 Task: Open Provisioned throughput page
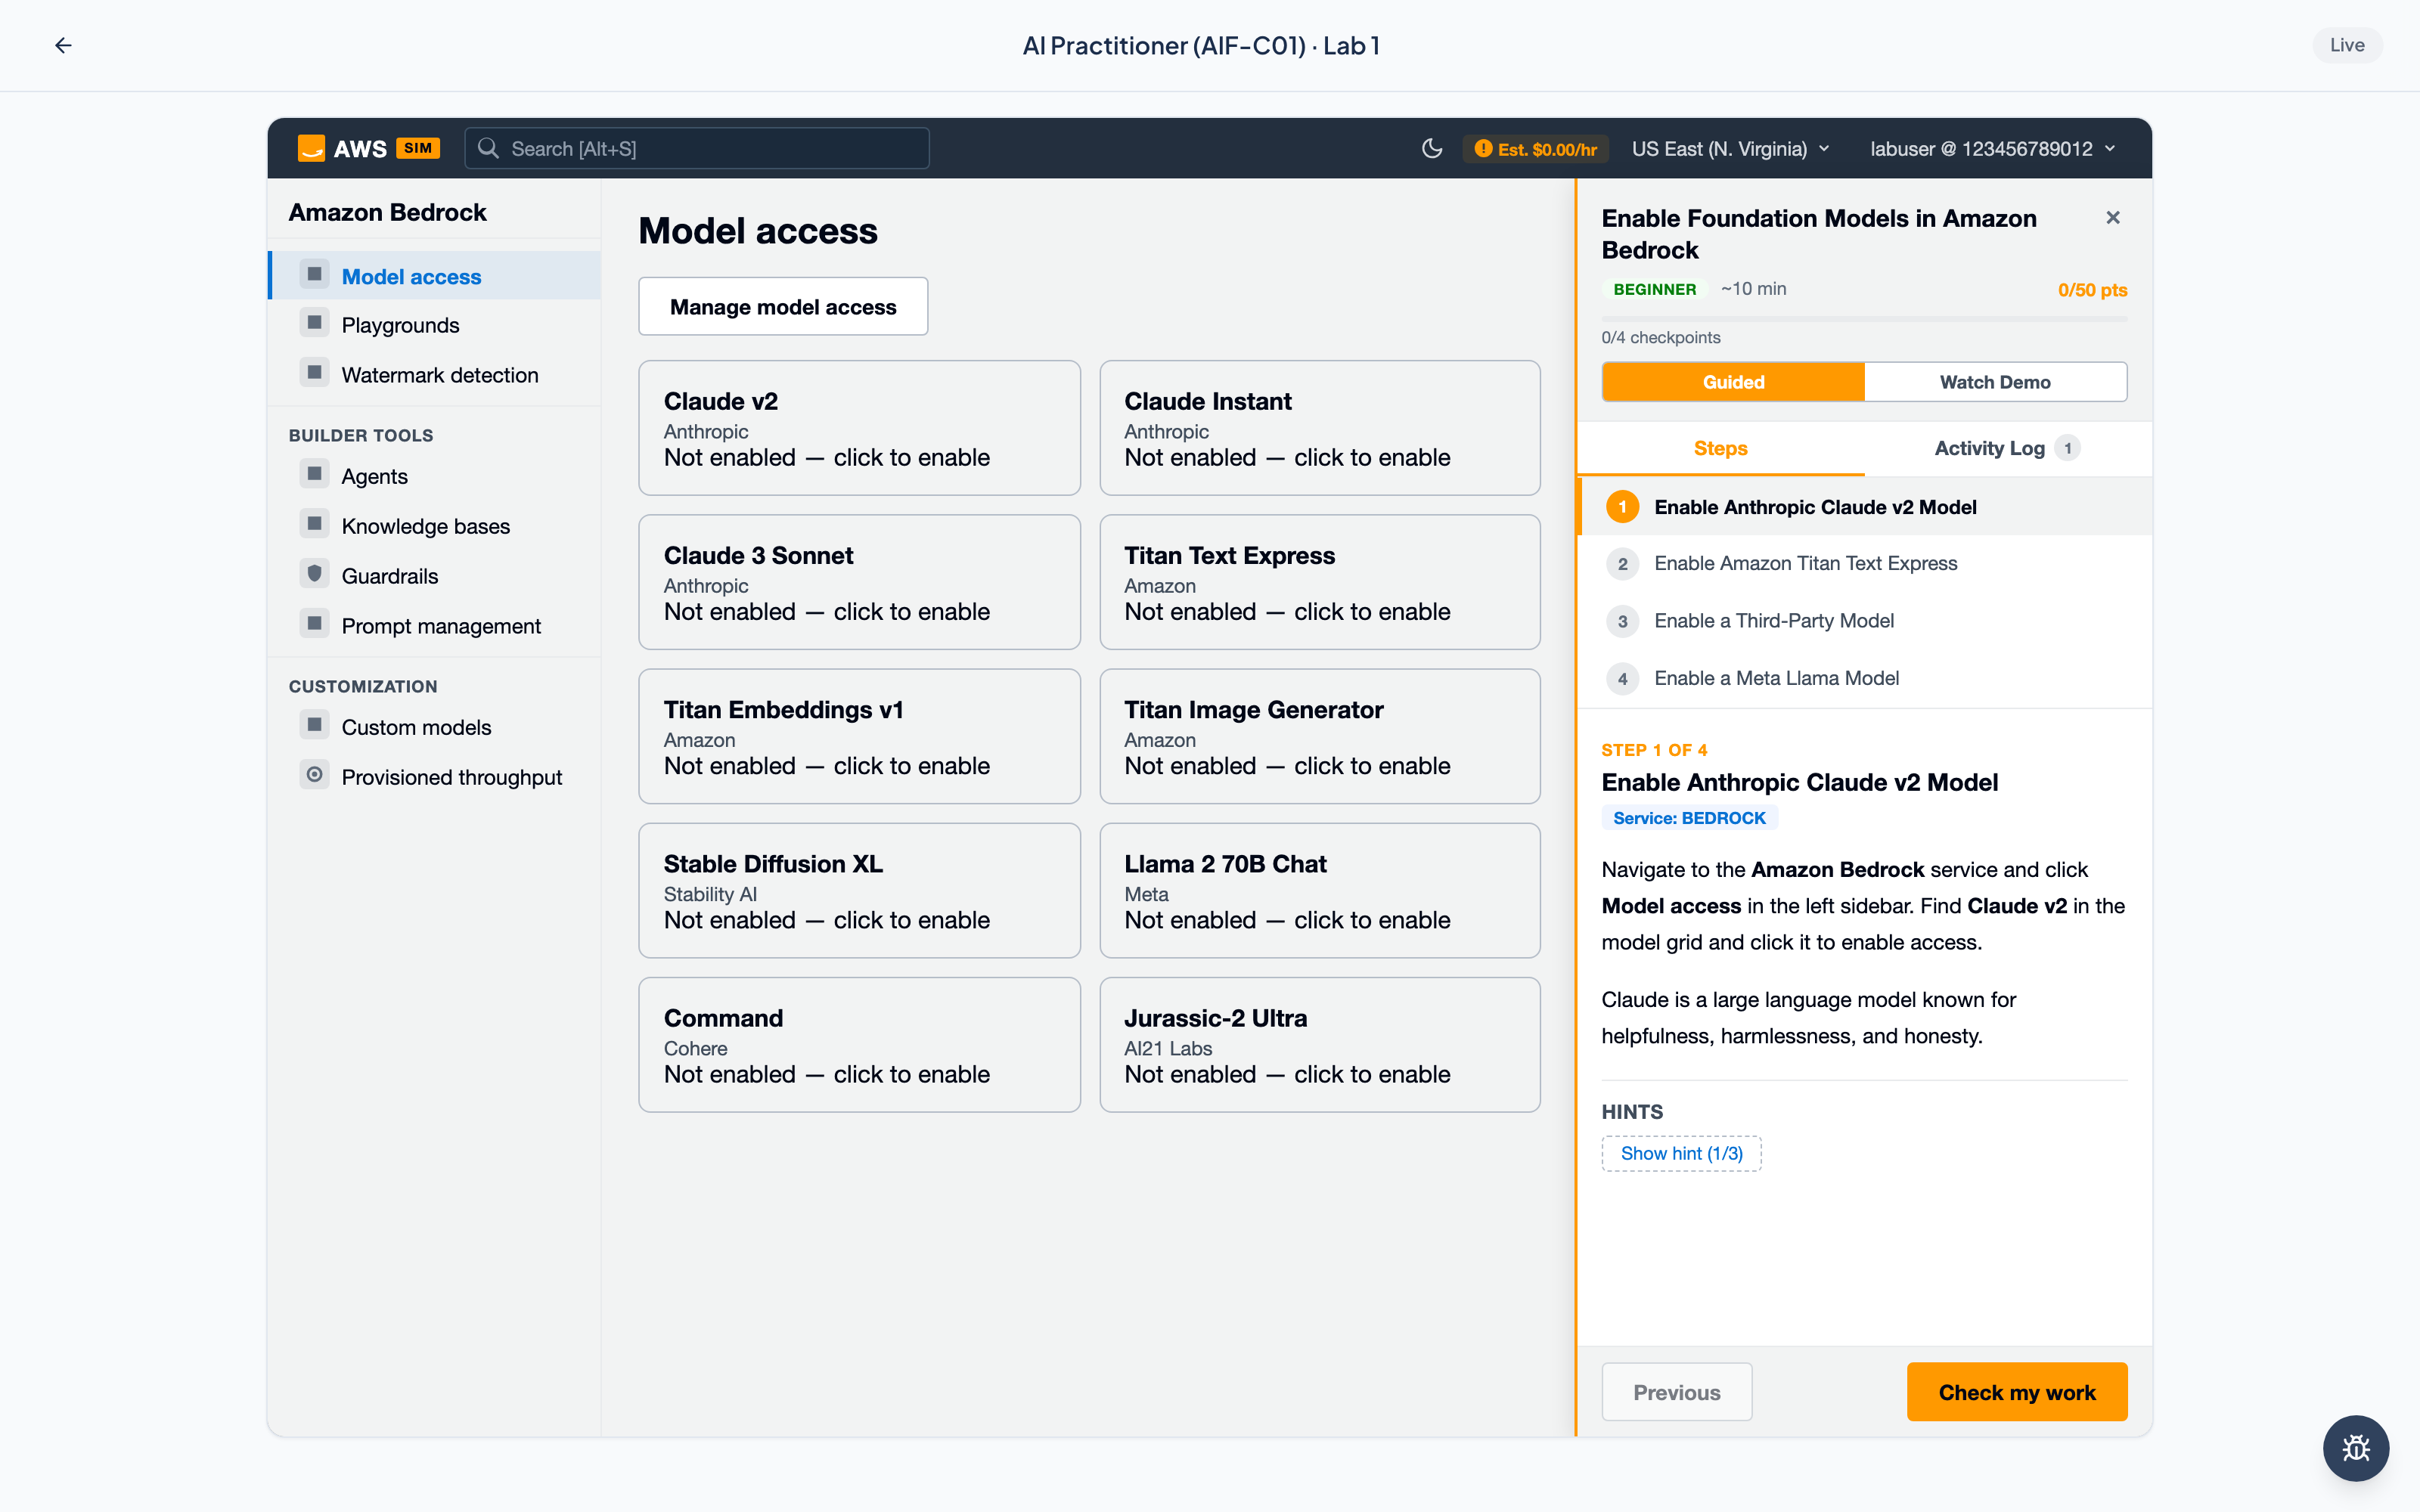pyautogui.click(x=435, y=777)
